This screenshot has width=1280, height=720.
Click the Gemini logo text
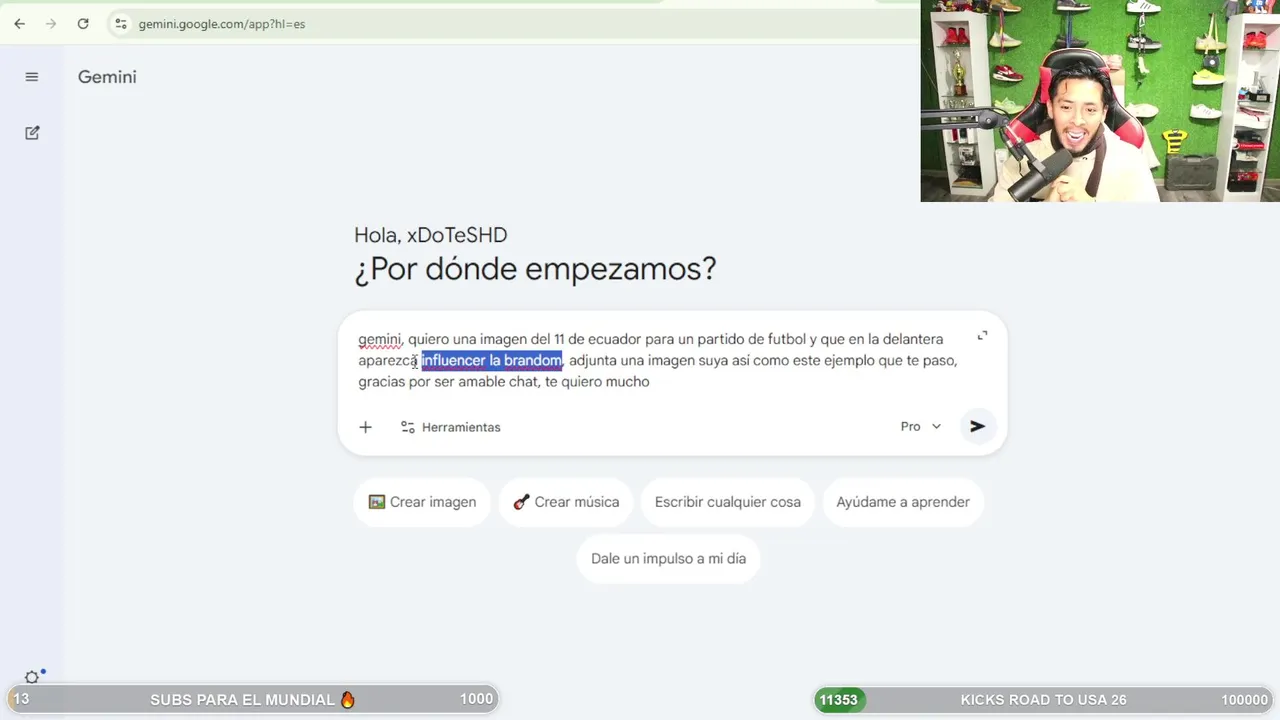point(107,77)
